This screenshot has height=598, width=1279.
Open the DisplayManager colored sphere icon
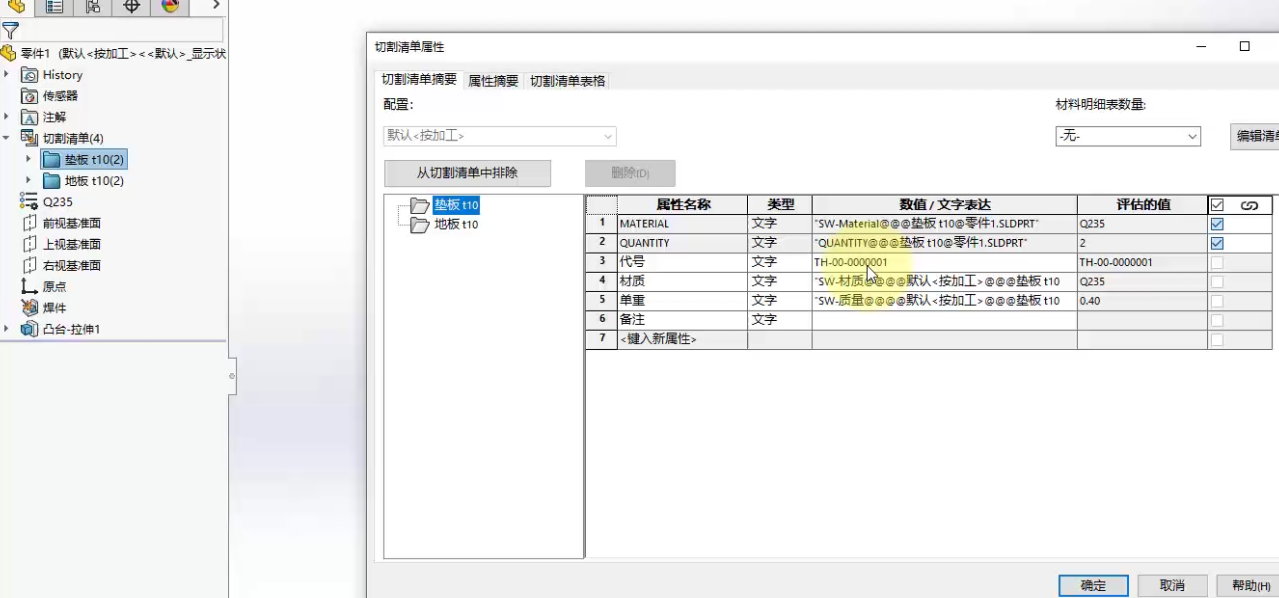168,7
